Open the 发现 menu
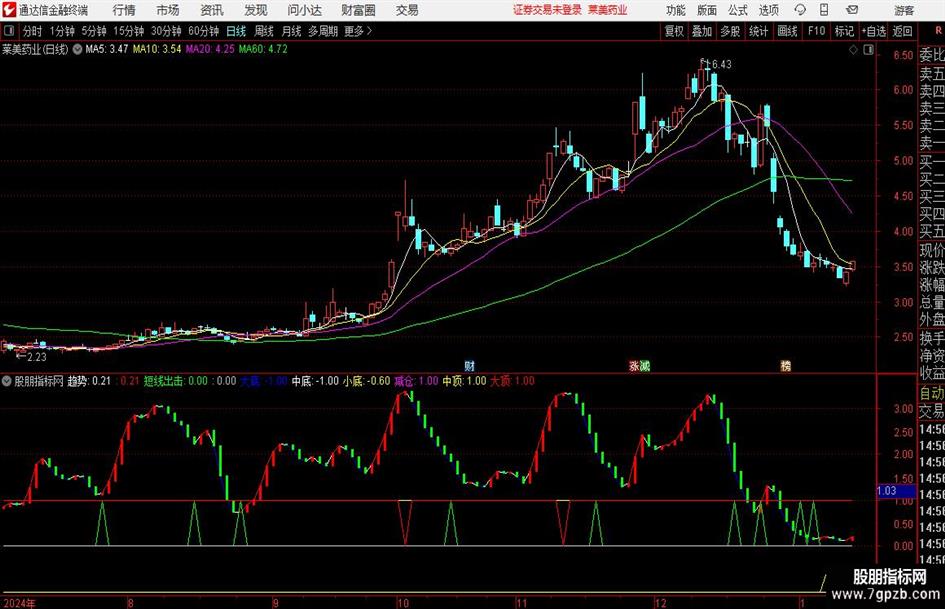 click(256, 10)
